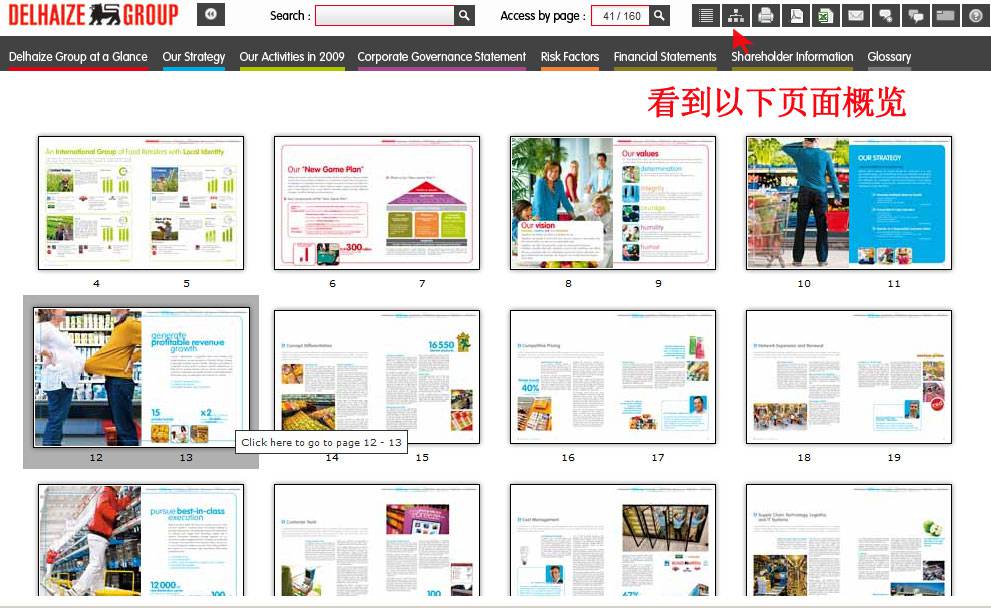
Task: Open the page overview sitemap icon
Action: [737, 15]
